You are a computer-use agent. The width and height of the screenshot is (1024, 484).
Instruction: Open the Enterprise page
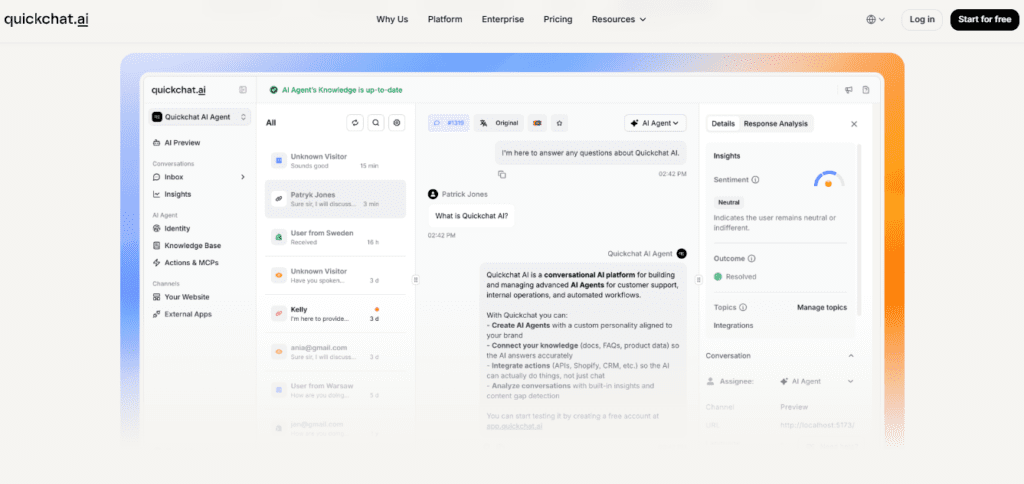[503, 19]
